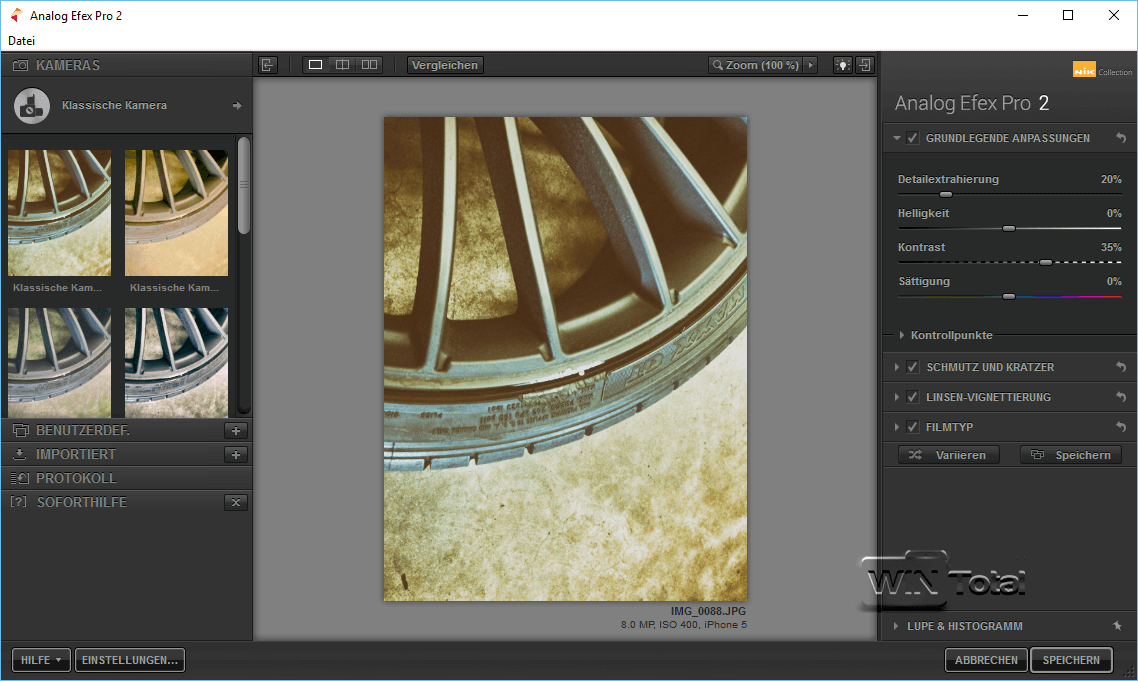This screenshot has height=681, width=1138.
Task: Click the Kontrast slider handle
Action: tap(1046, 262)
